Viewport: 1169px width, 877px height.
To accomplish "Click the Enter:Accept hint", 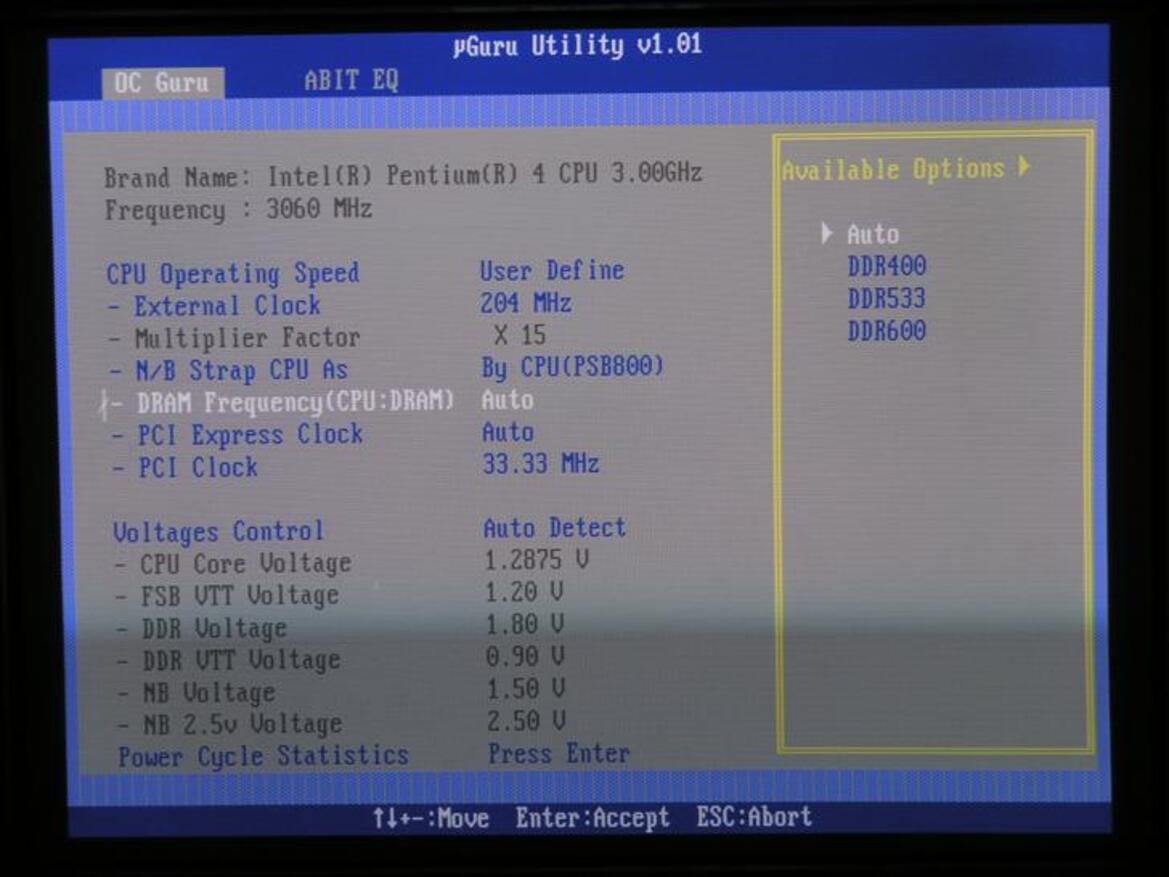I will (x=593, y=818).
